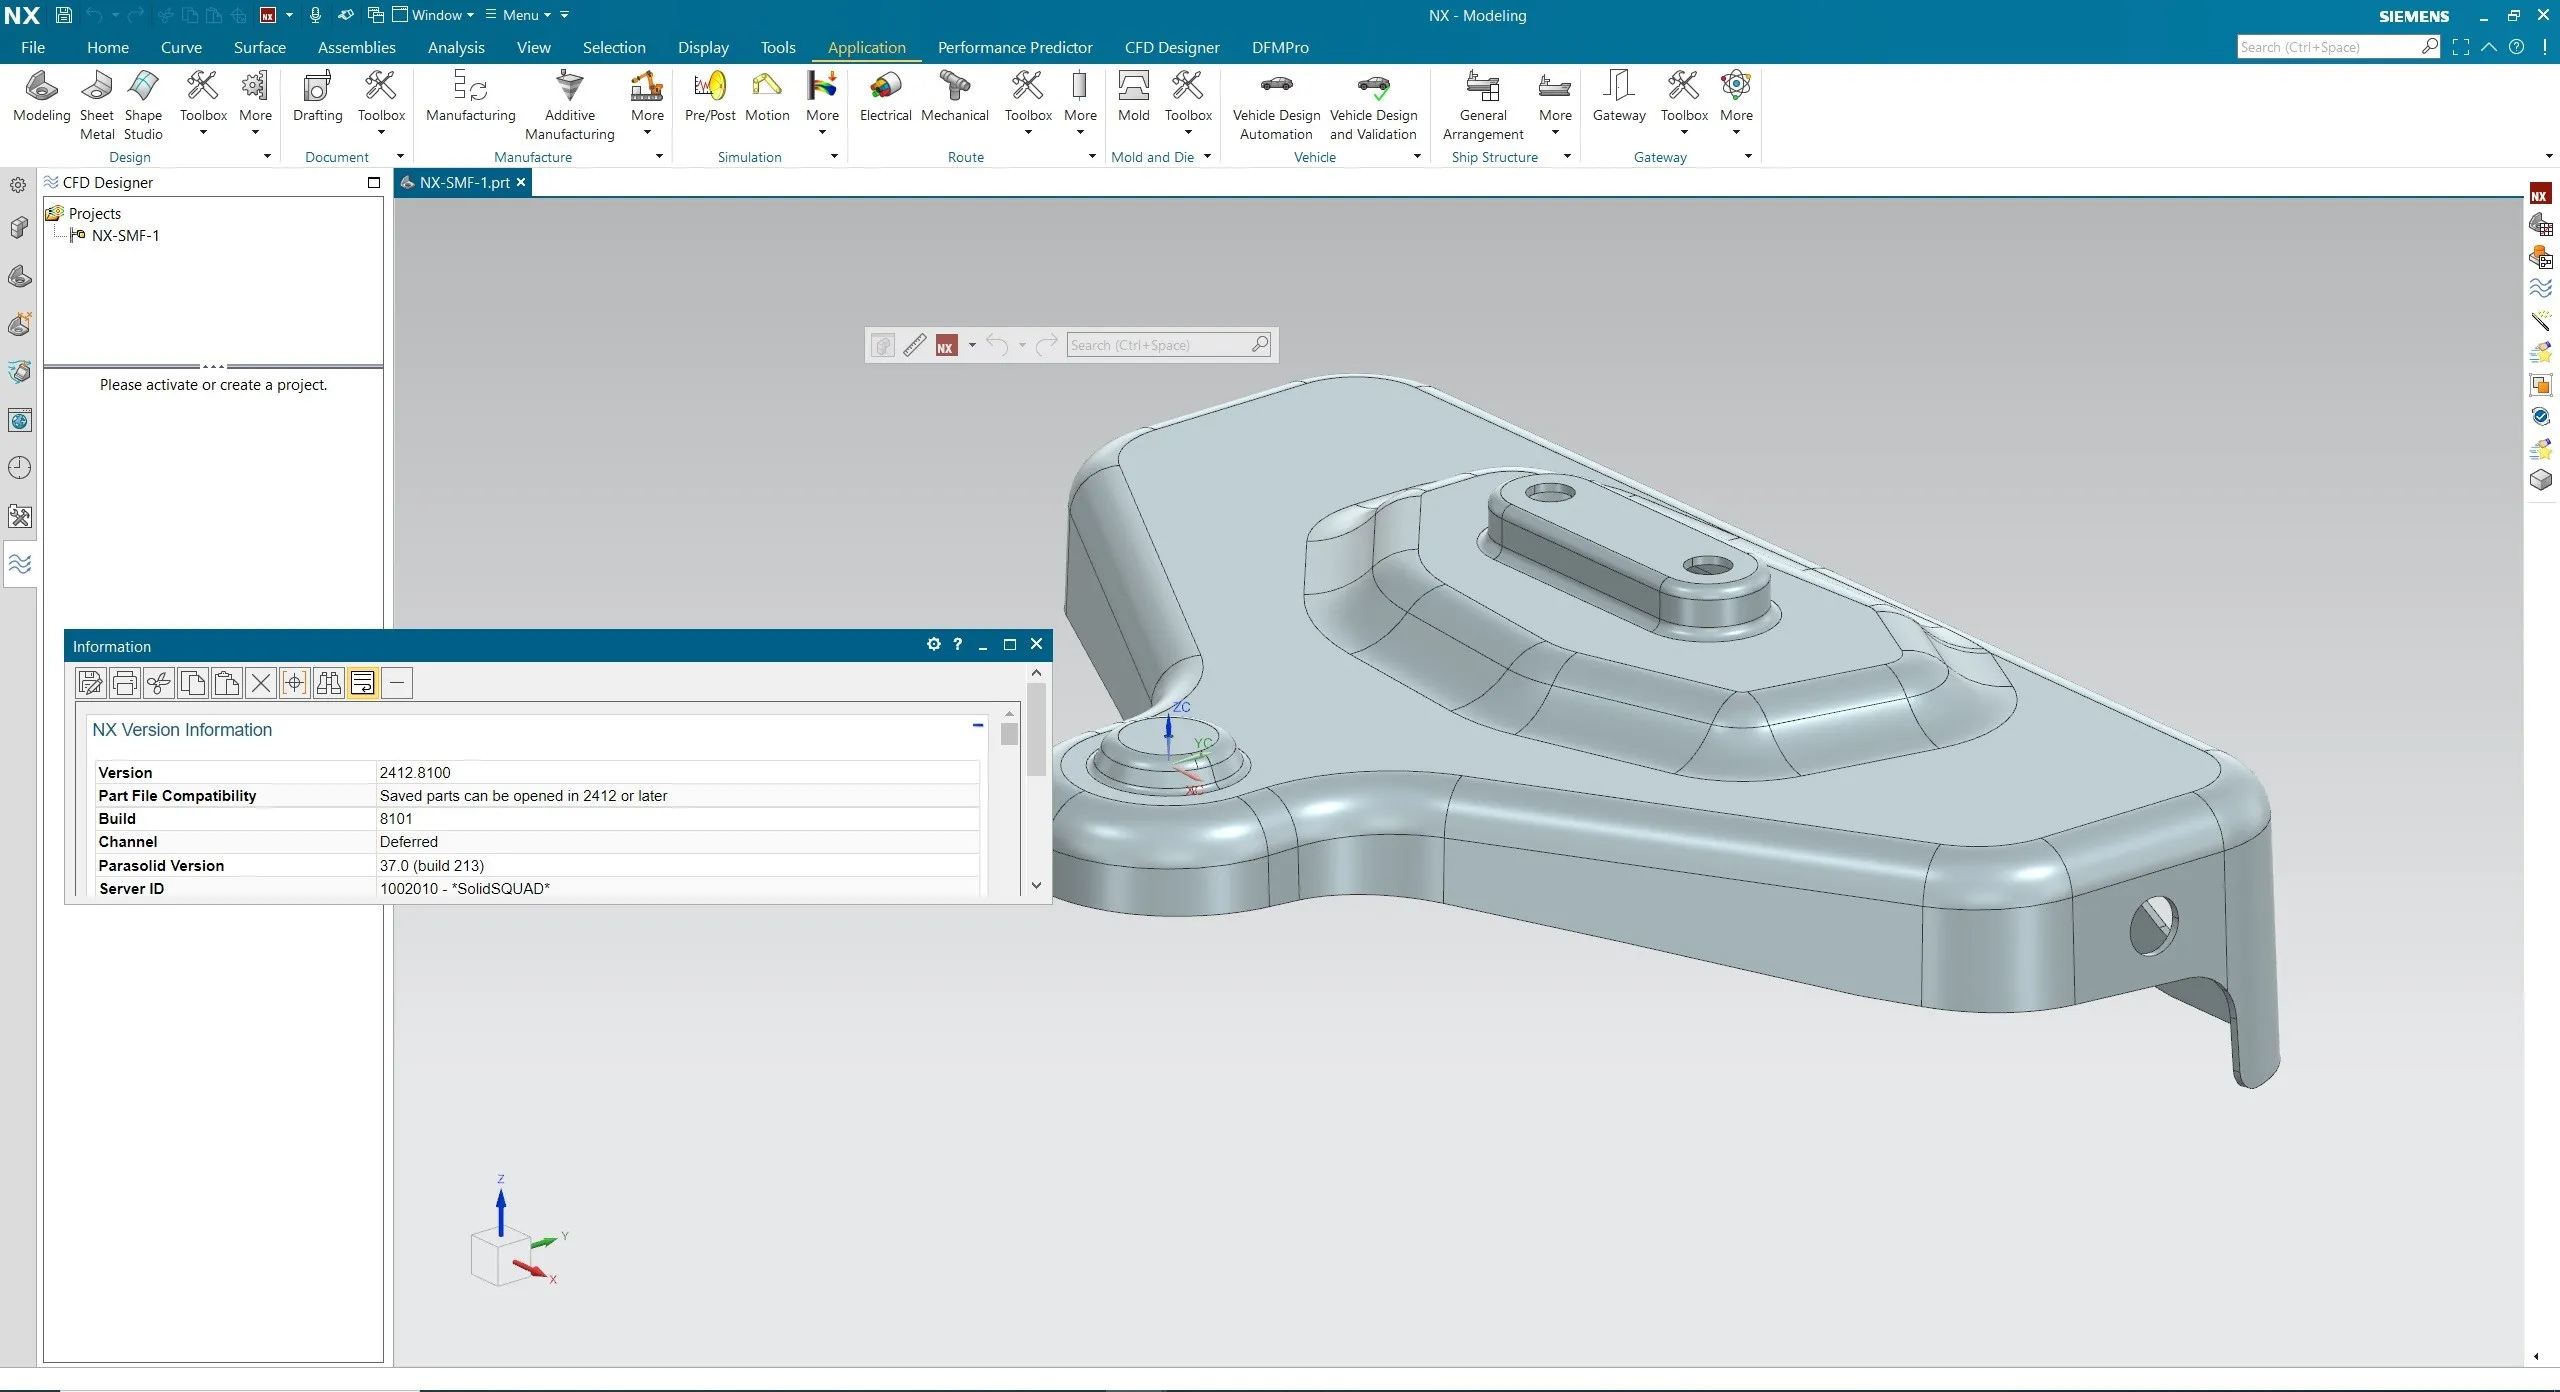Expand Mold and Die group options

tap(1207, 157)
